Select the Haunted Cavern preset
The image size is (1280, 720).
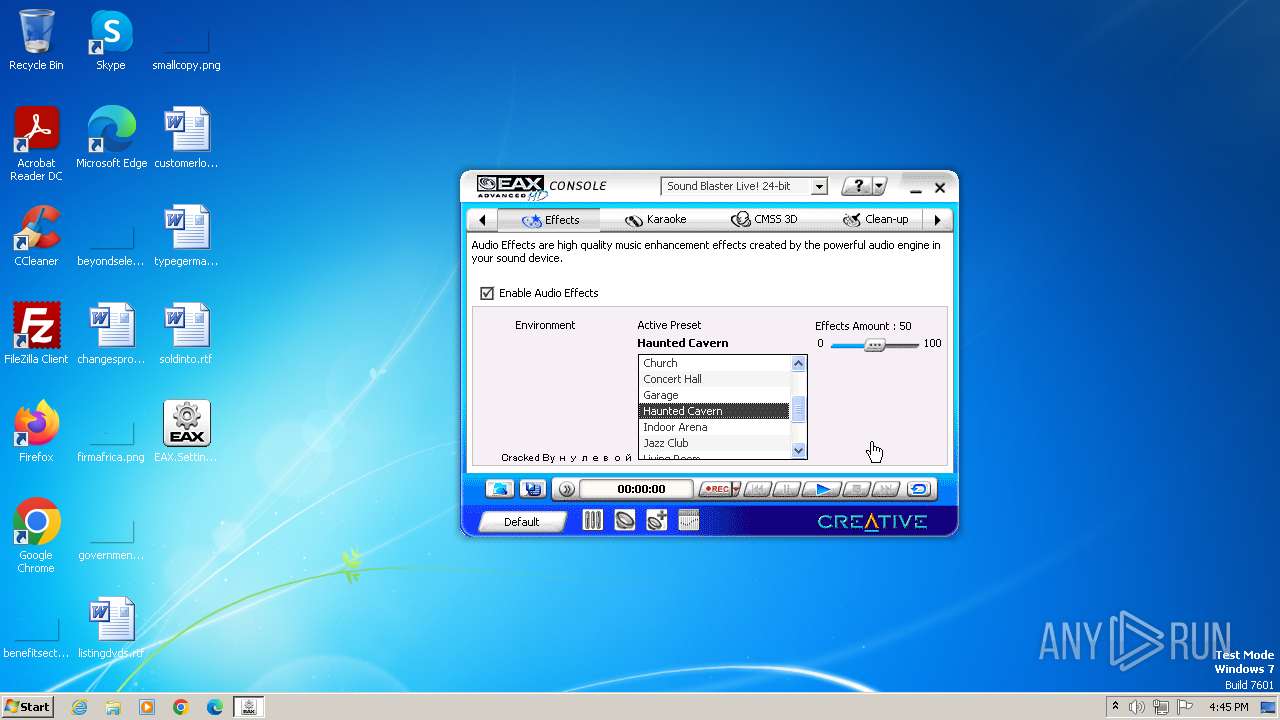[714, 411]
